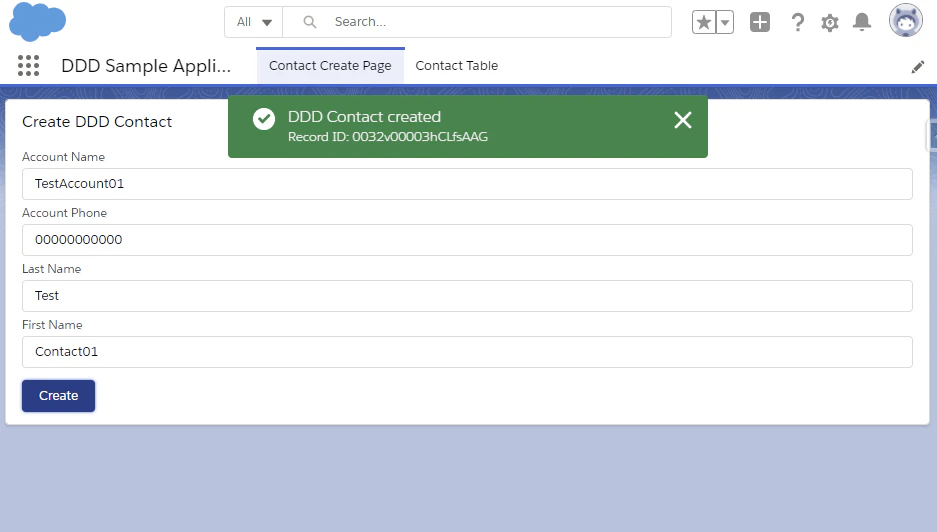Click the Last Name label
Image resolution: width=937 pixels, height=532 pixels.
pyautogui.click(x=51, y=269)
